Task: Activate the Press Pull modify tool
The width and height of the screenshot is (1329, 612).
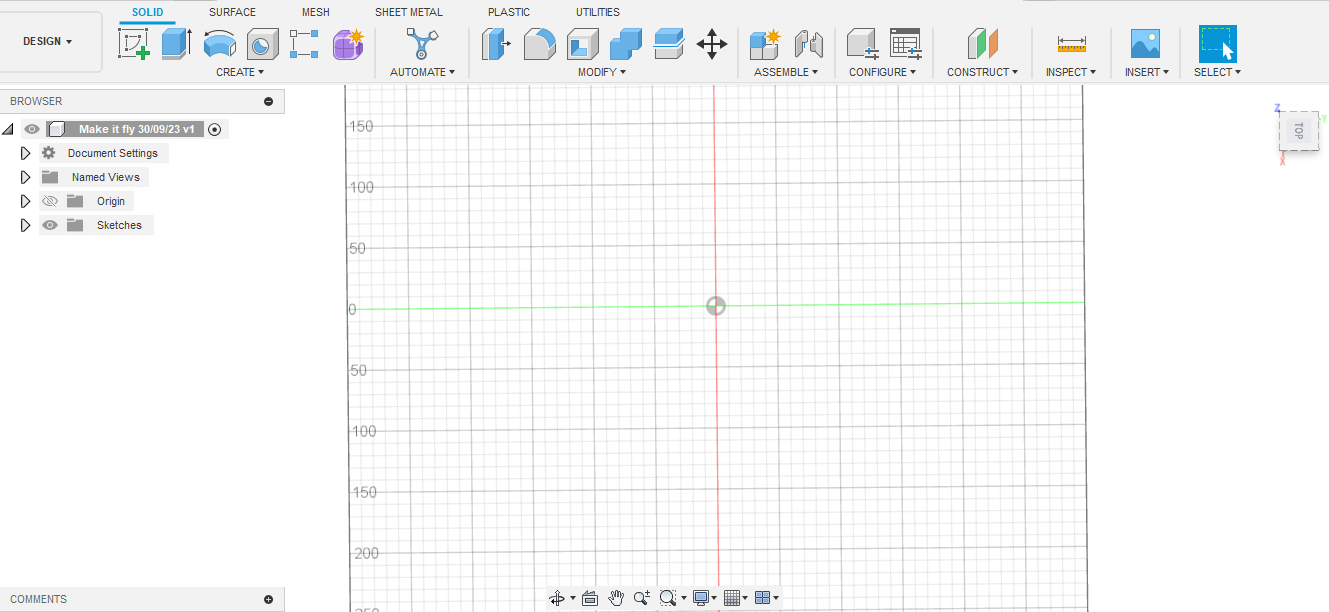Action: [x=496, y=44]
